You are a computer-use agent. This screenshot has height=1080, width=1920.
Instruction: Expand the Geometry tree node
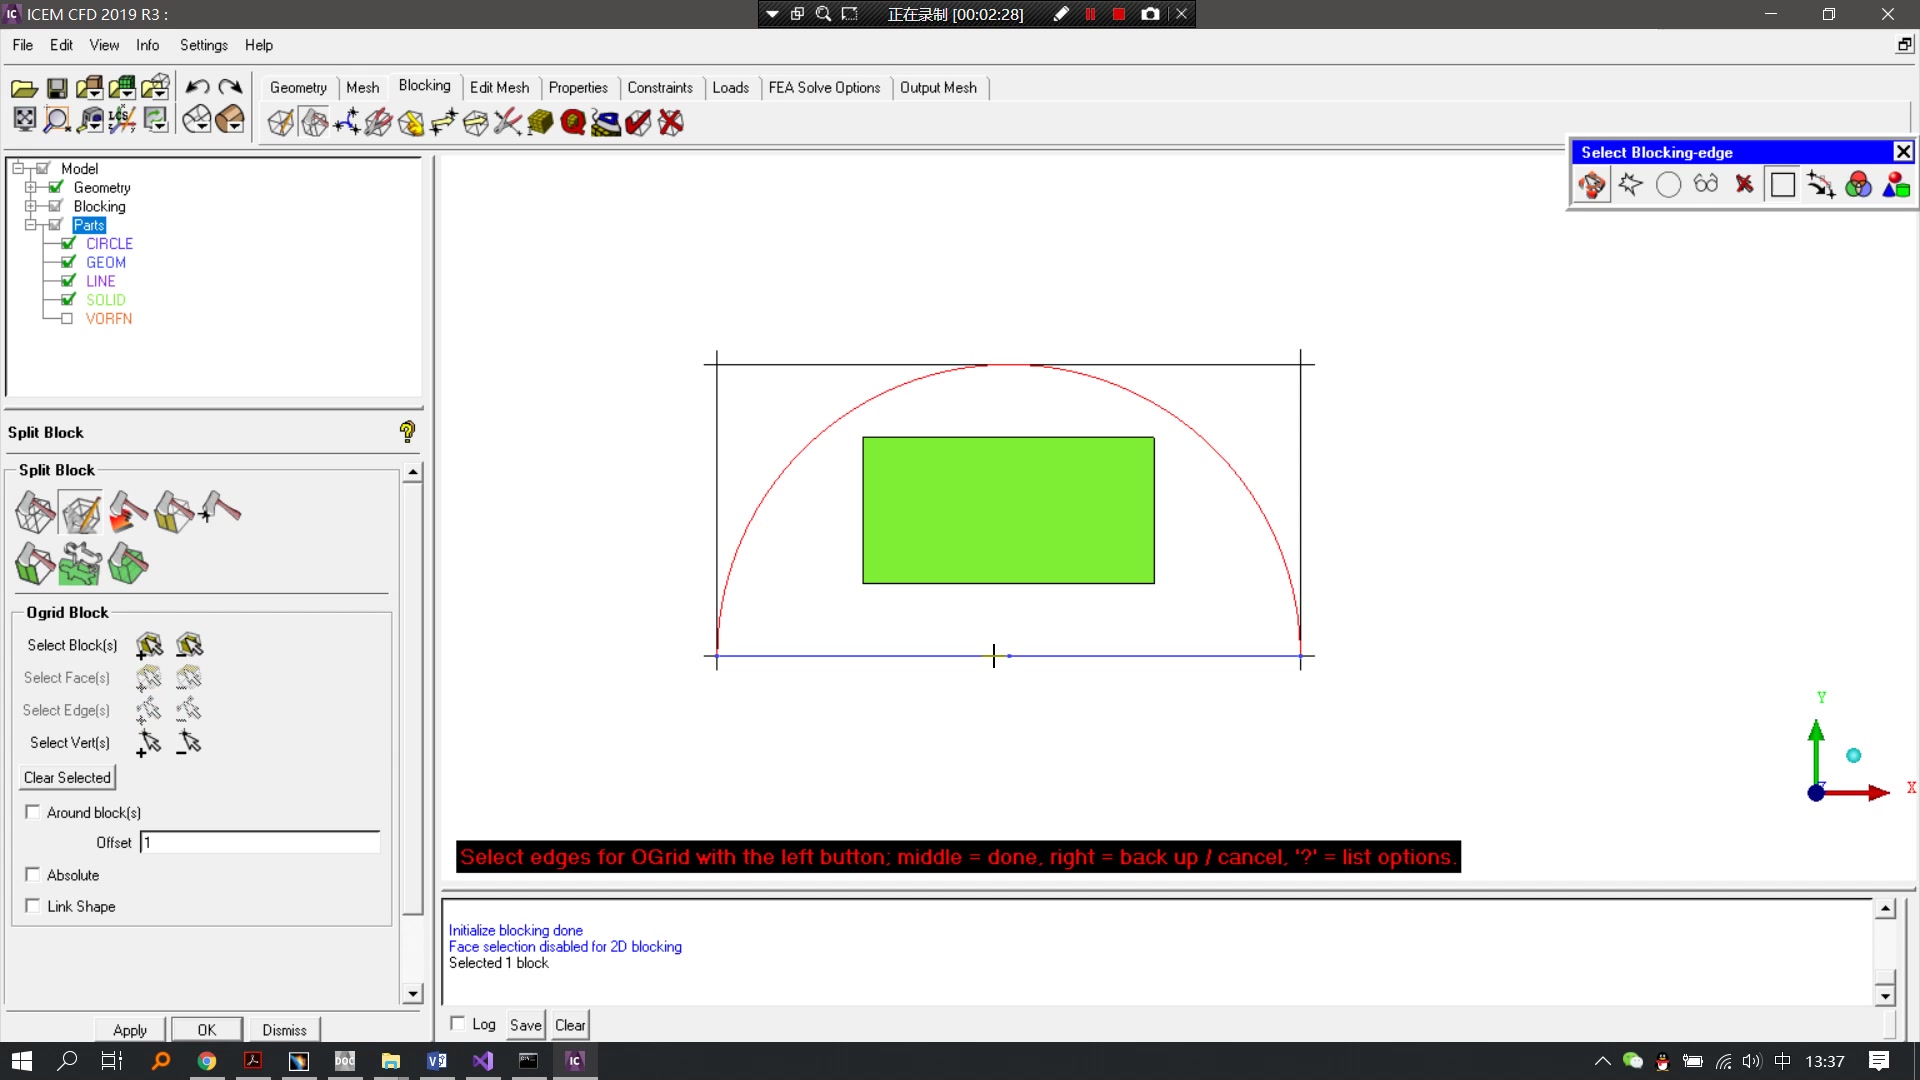pos(30,187)
